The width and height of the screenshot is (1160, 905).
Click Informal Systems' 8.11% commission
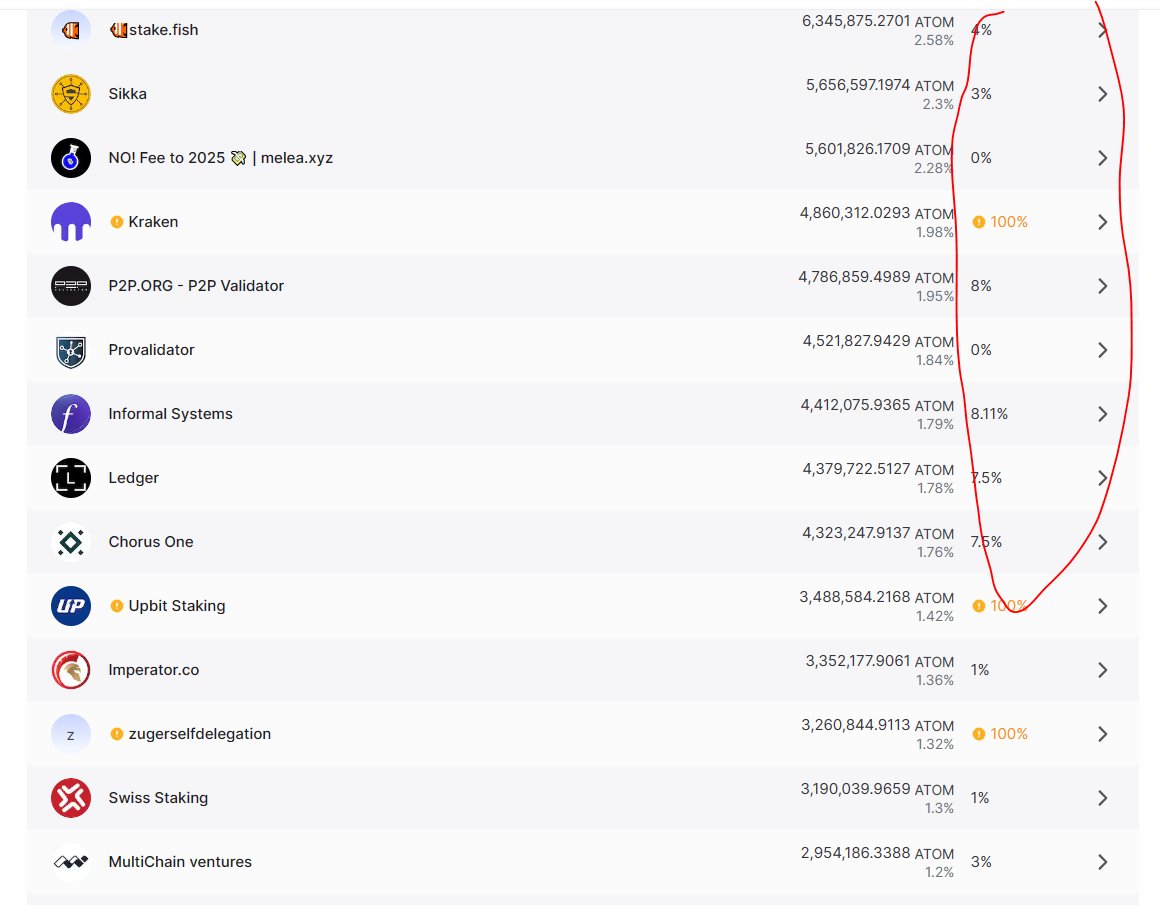pyautogui.click(x=989, y=414)
